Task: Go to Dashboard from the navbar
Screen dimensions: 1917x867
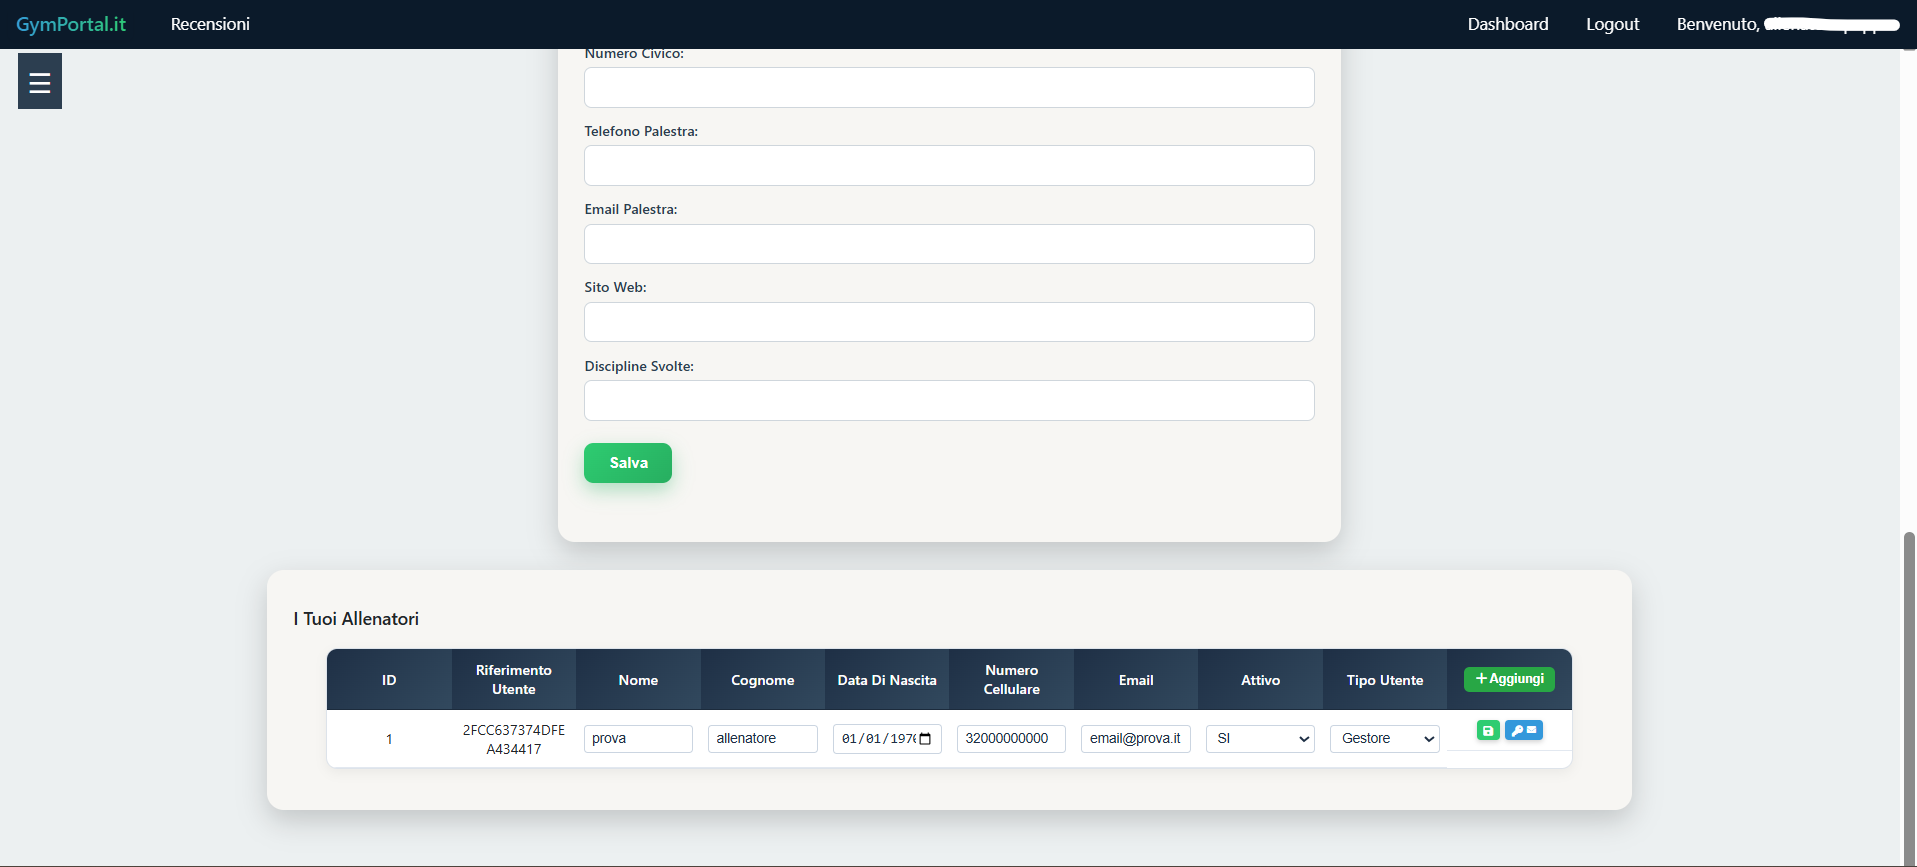Action: pyautogui.click(x=1507, y=24)
